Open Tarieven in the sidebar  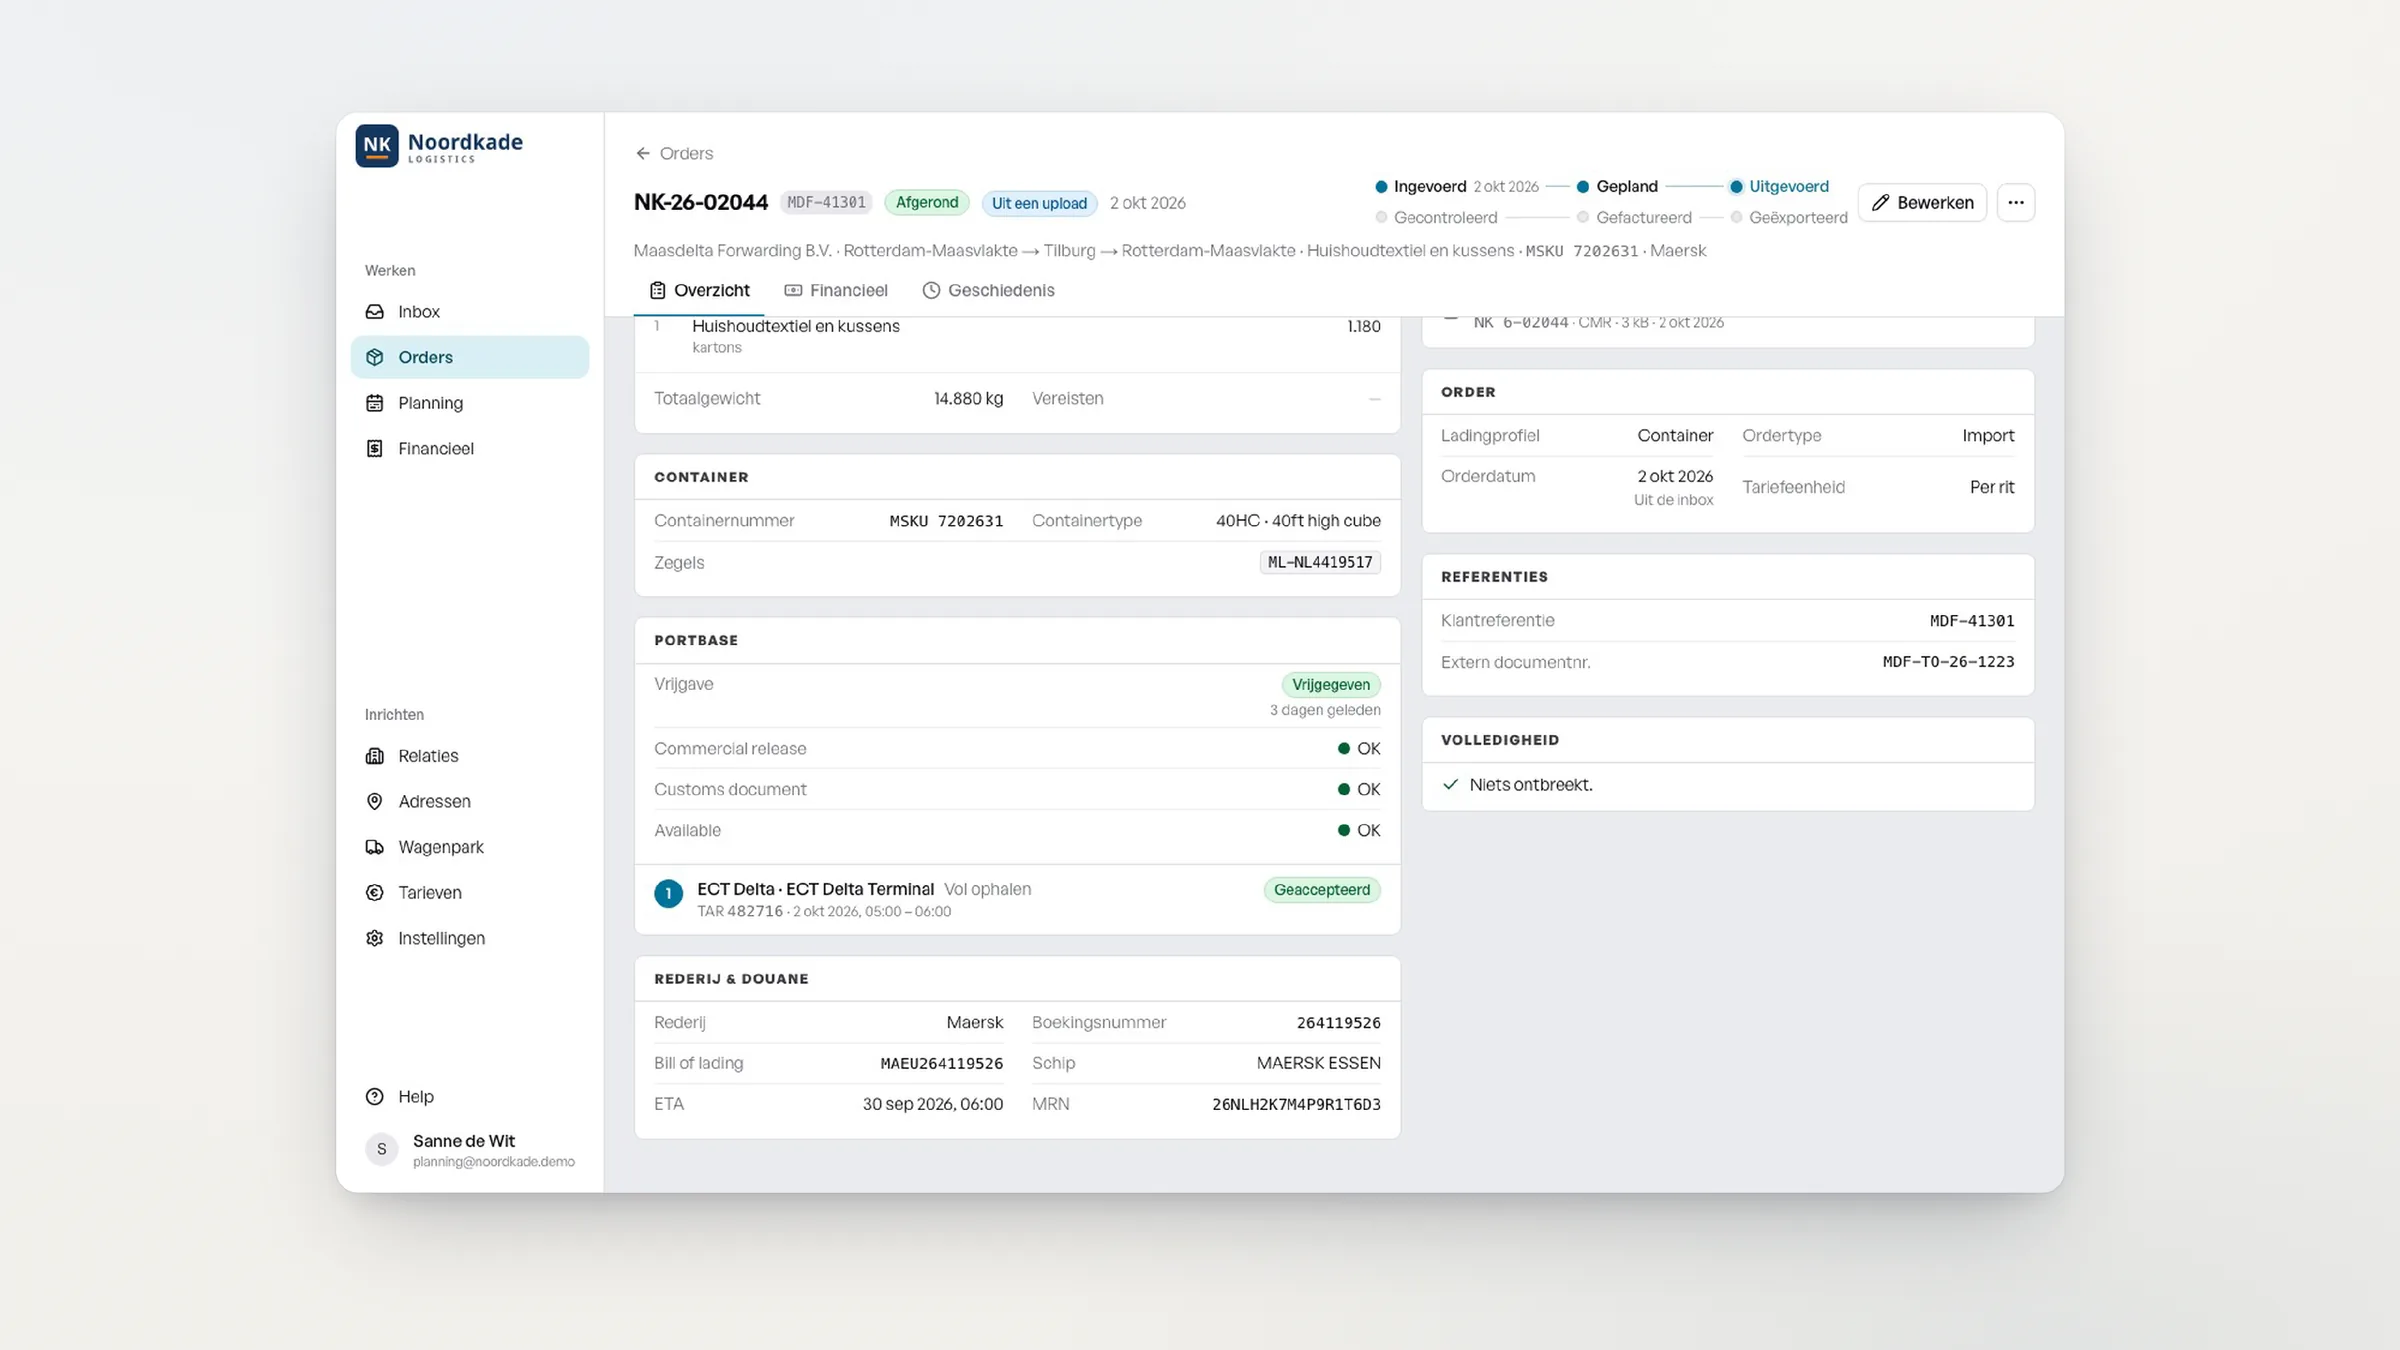pyautogui.click(x=470, y=893)
